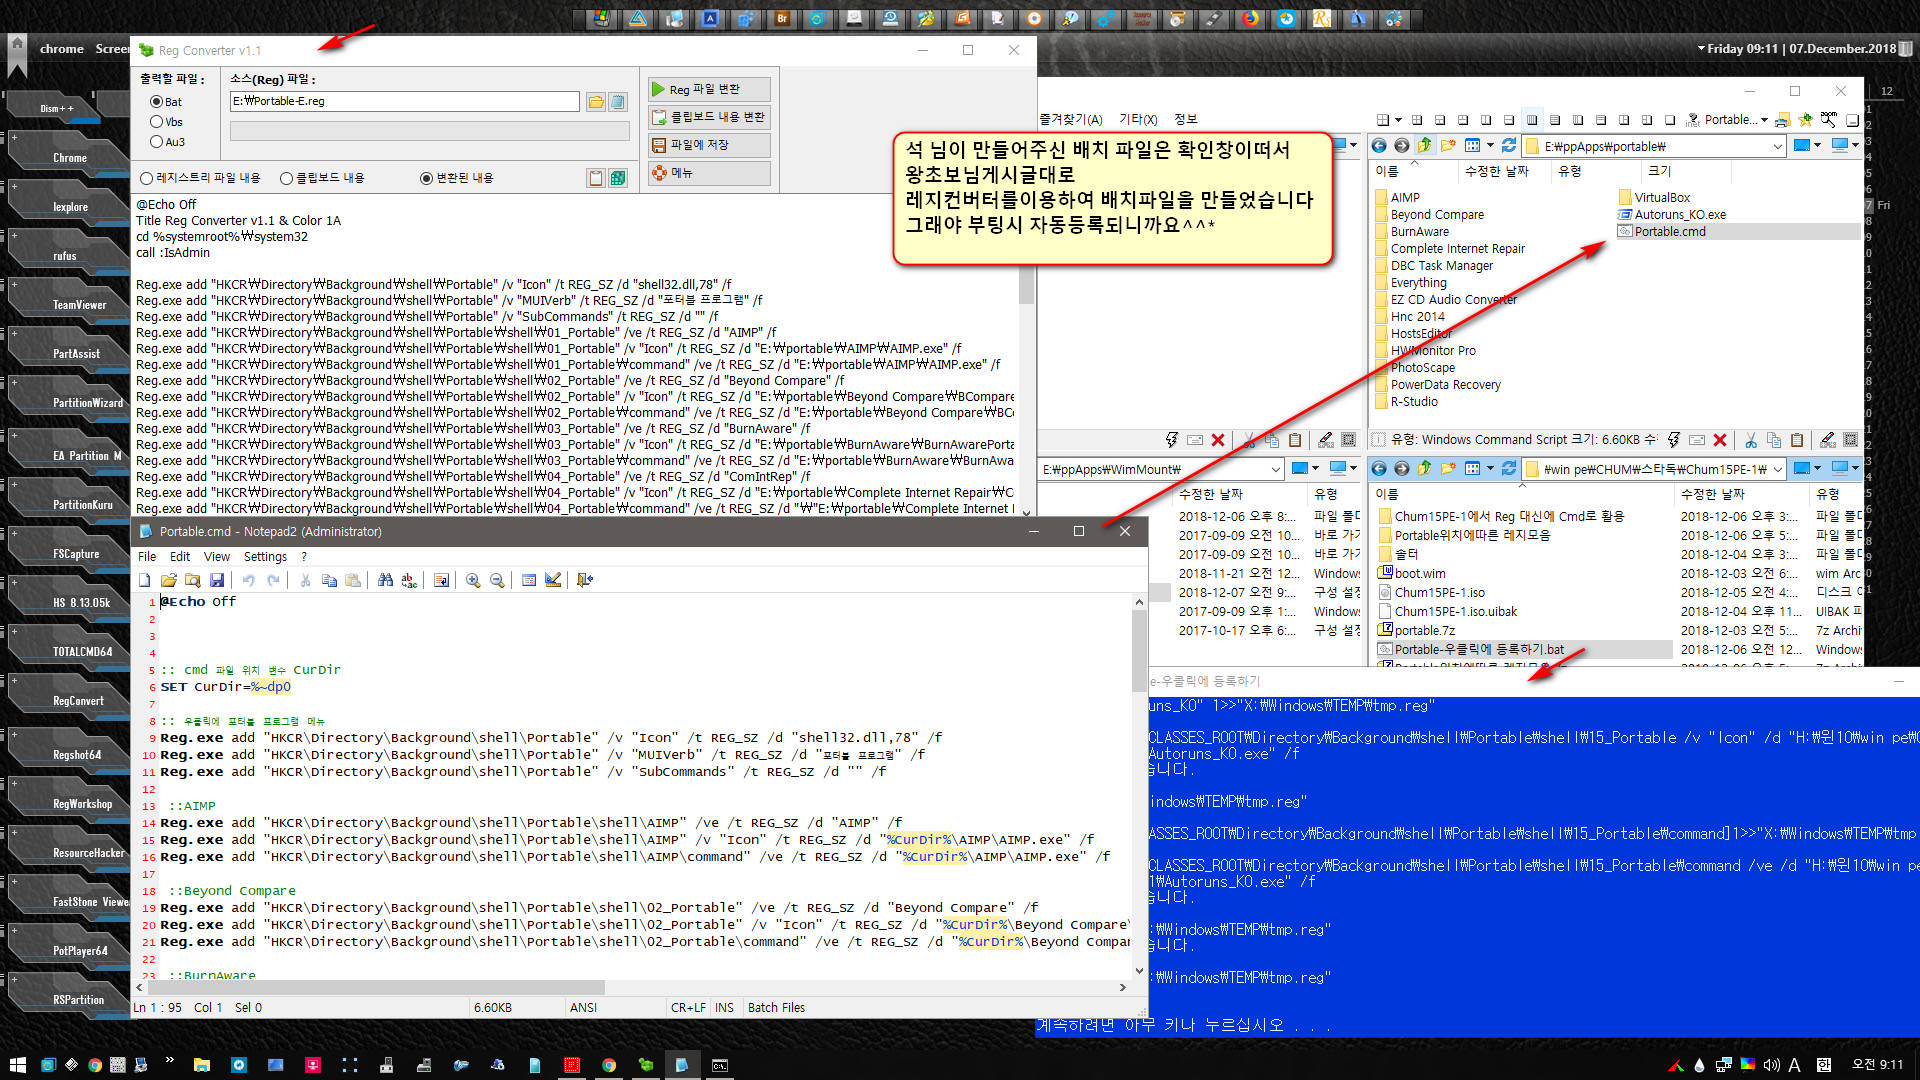Open View menu in Notepad2
Viewport: 1920px width, 1080px height.
(x=217, y=557)
